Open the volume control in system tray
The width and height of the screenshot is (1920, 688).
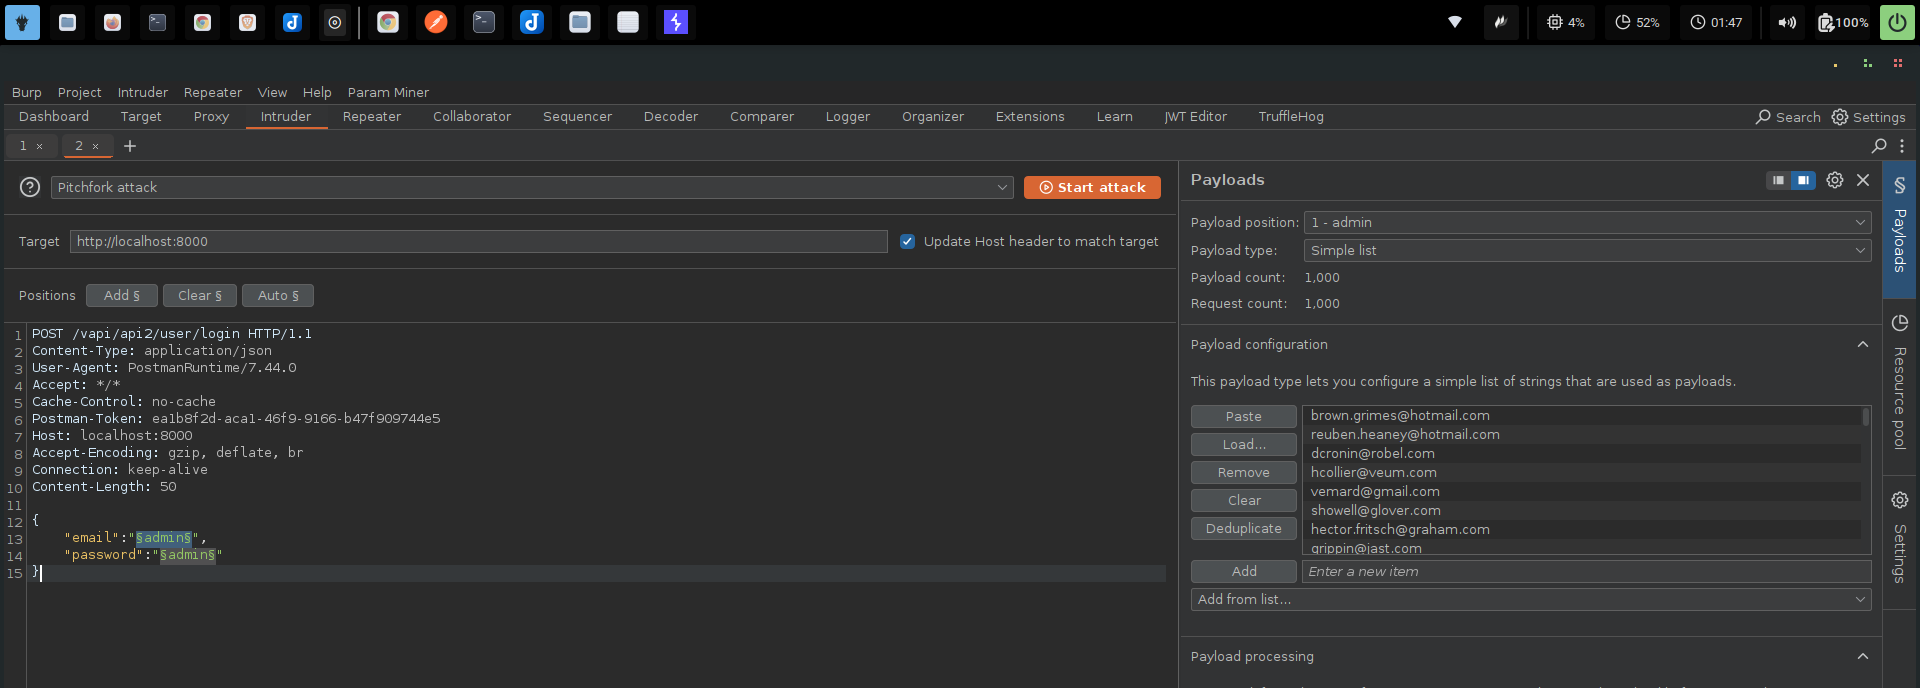[1787, 22]
